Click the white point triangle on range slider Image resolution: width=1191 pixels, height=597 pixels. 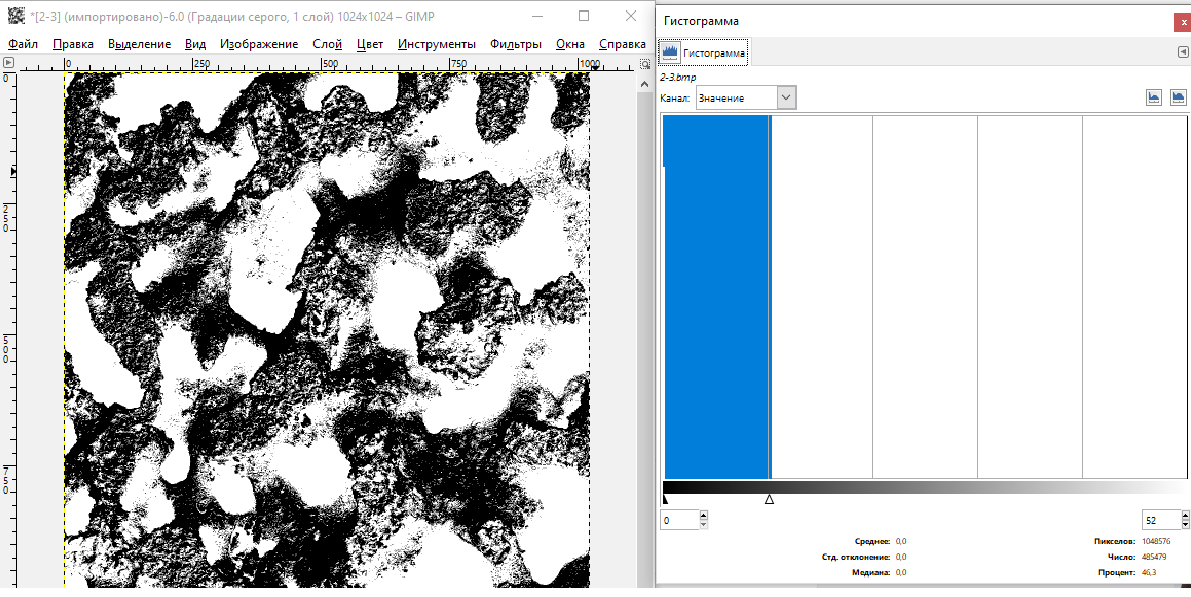(x=769, y=498)
